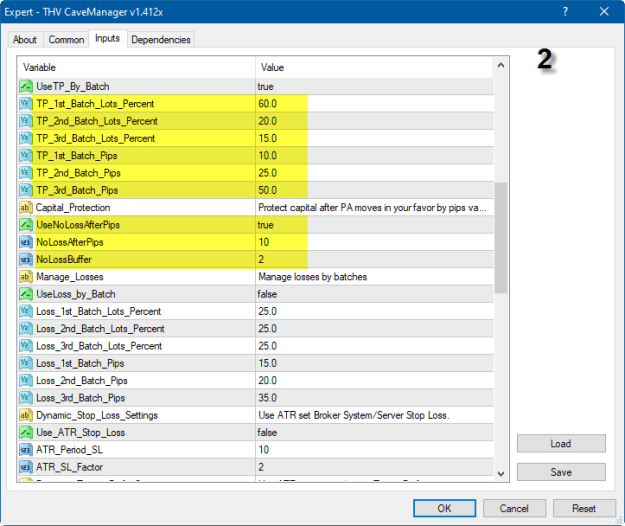625x526 pixels.
Task: Click the Cancel button
Action: click(514, 508)
